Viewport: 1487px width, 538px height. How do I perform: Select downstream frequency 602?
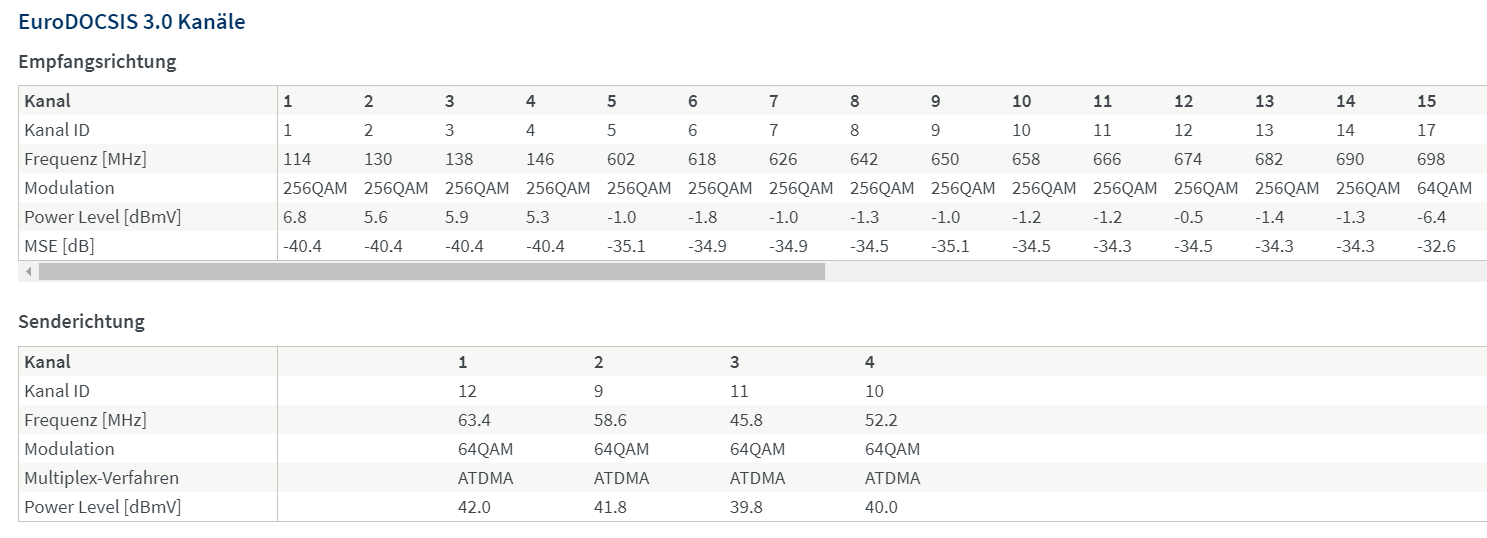(621, 159)
